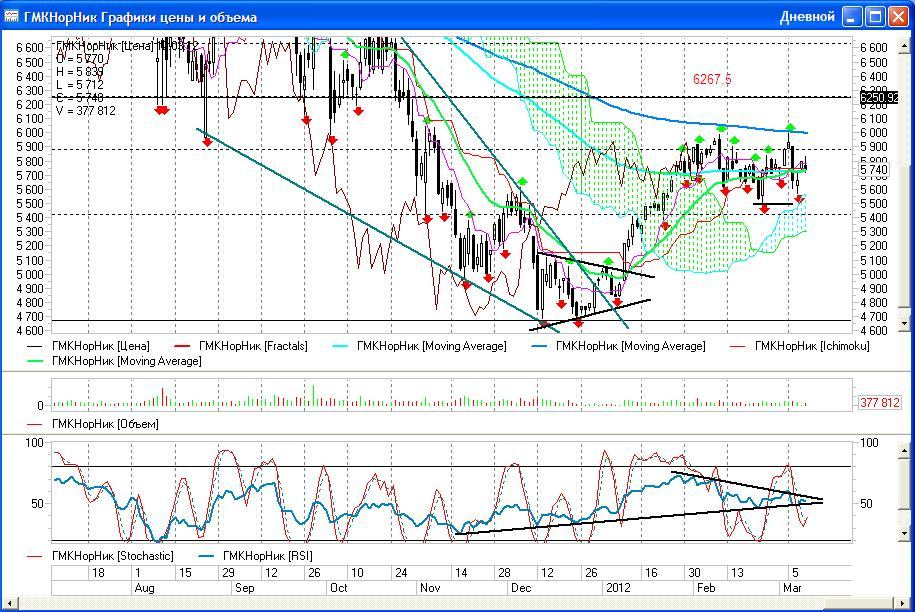This screenshot has height=612, width=915.
Task: Click the red 6267,5 annotation
Action: pos(712,79)
